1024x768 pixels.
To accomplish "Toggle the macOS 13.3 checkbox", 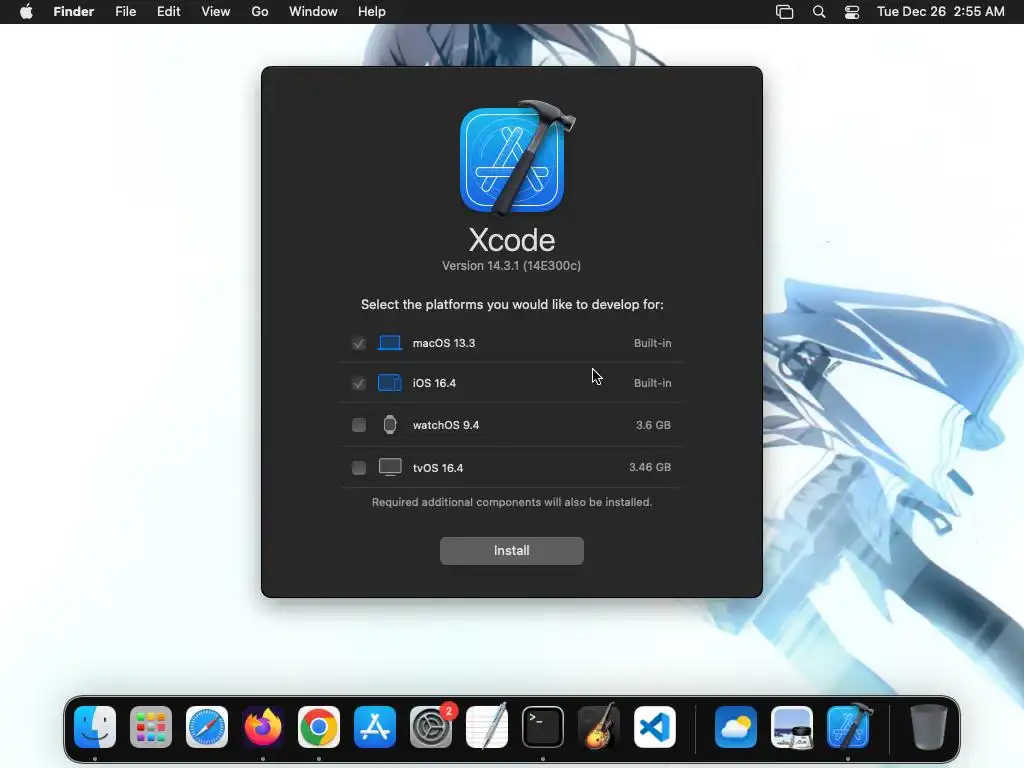I will (x=359, y=343).
